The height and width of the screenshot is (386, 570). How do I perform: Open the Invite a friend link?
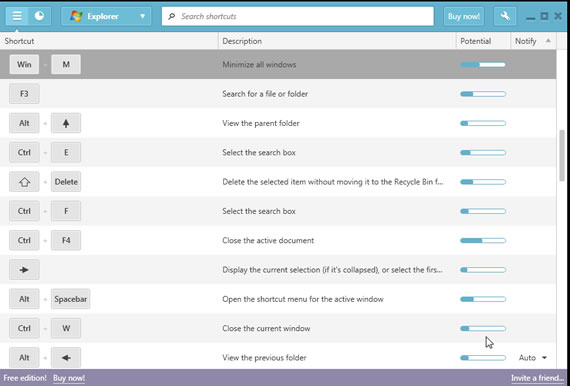[537, 378]
